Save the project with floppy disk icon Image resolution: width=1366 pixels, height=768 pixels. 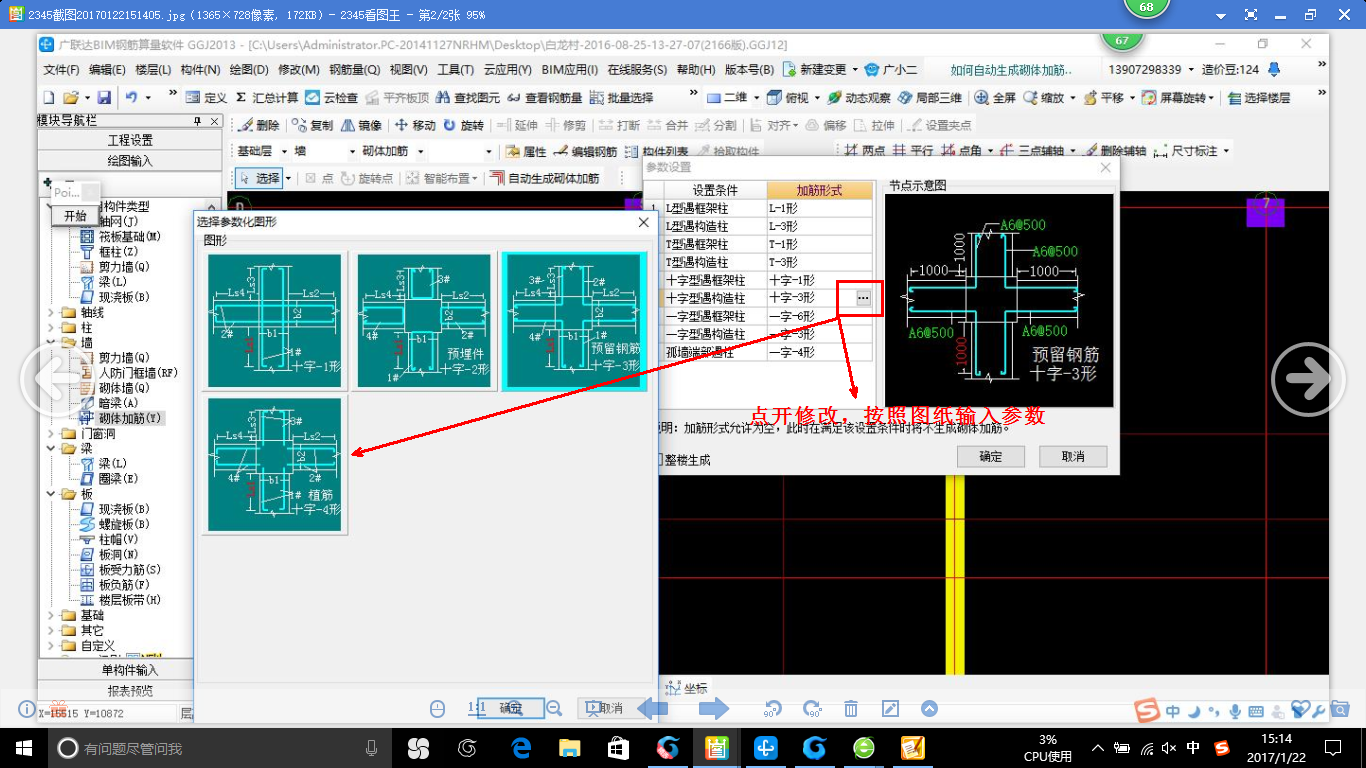(104, 98)
